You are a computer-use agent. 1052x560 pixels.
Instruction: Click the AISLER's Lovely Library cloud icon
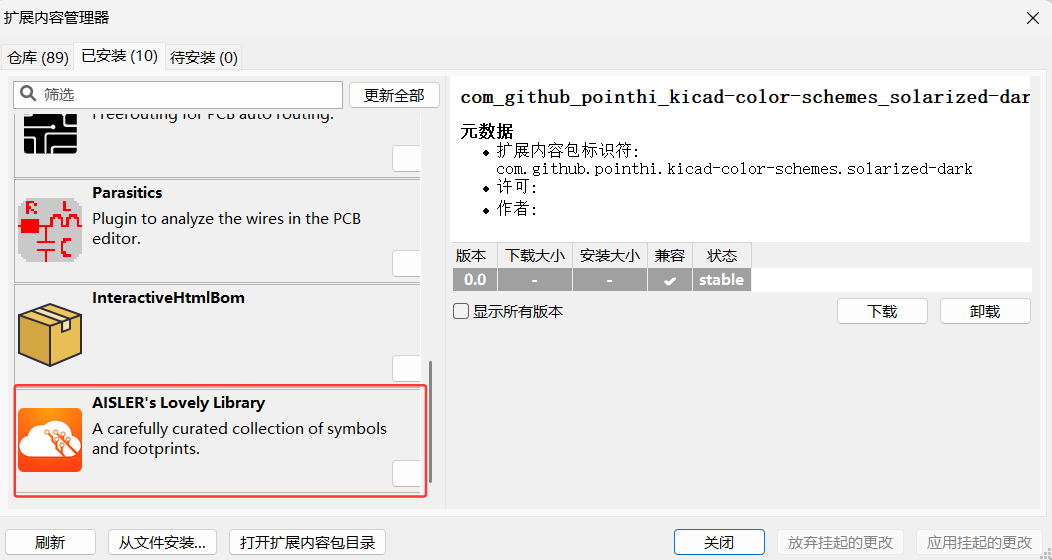pyautogui.click(x=50, y=439)
